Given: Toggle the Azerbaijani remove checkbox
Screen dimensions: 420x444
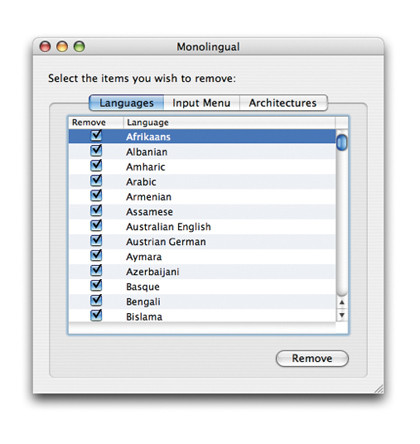Looking at the screenshot, I should 96,271.
